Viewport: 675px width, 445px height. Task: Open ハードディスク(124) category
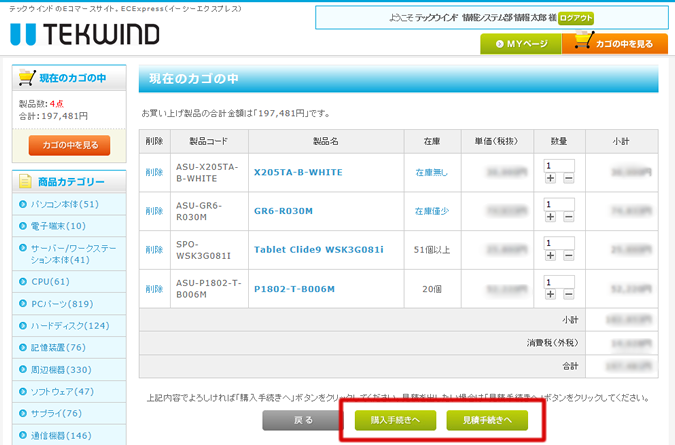pos(70,326)
